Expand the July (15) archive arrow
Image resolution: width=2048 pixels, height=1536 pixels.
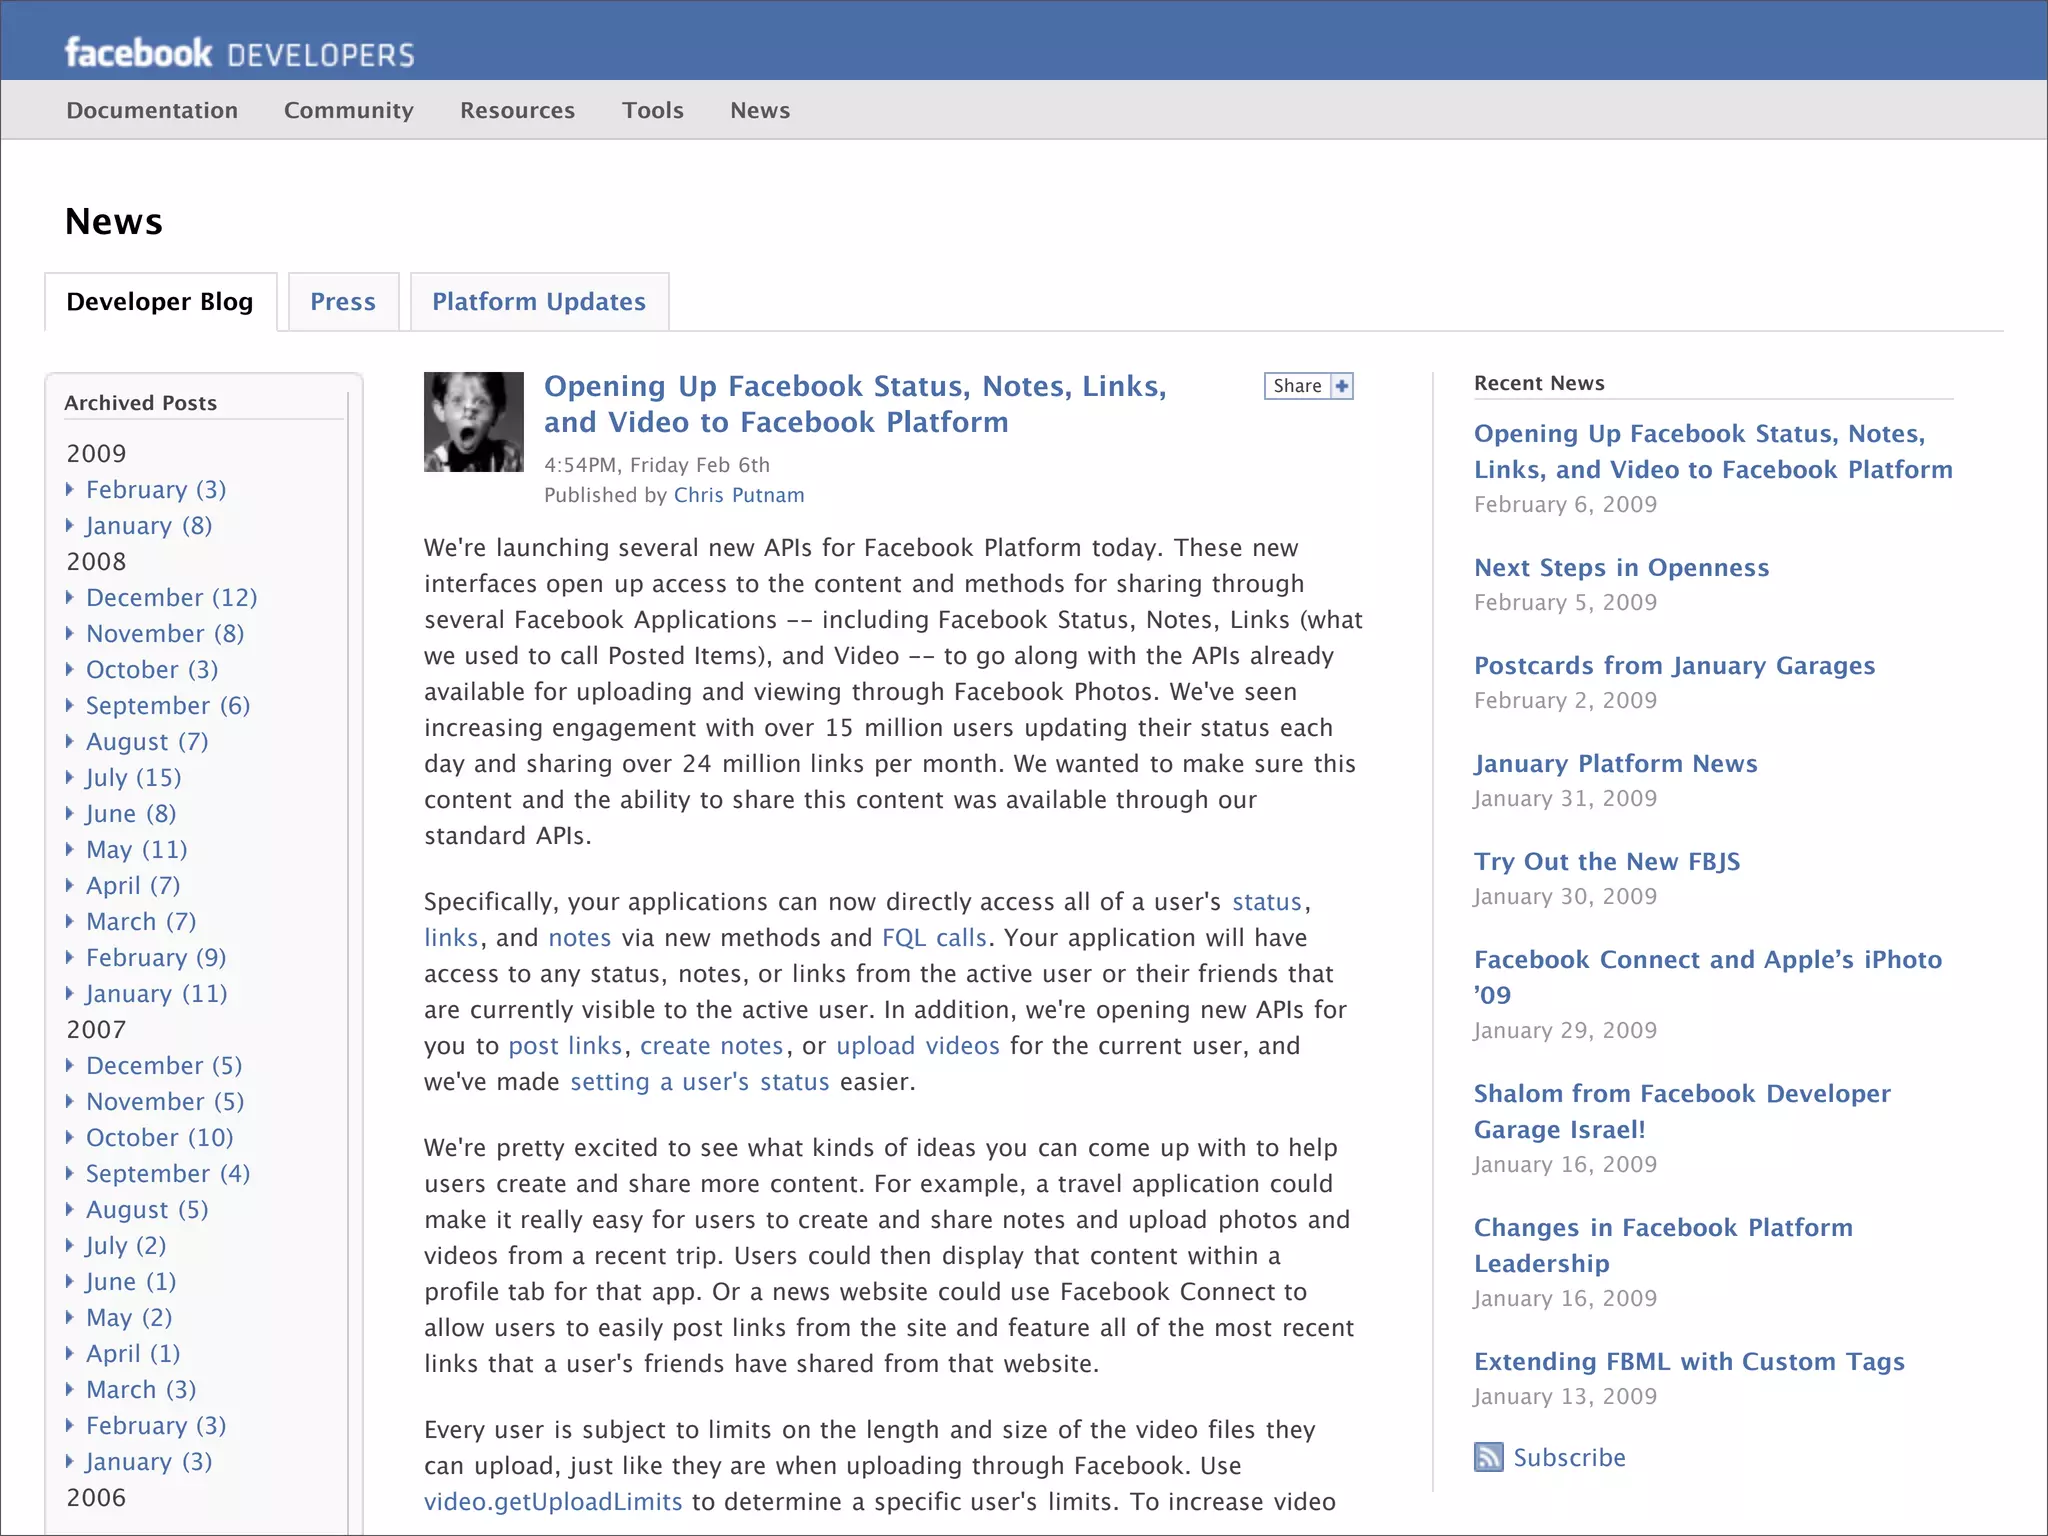[70, 777]
